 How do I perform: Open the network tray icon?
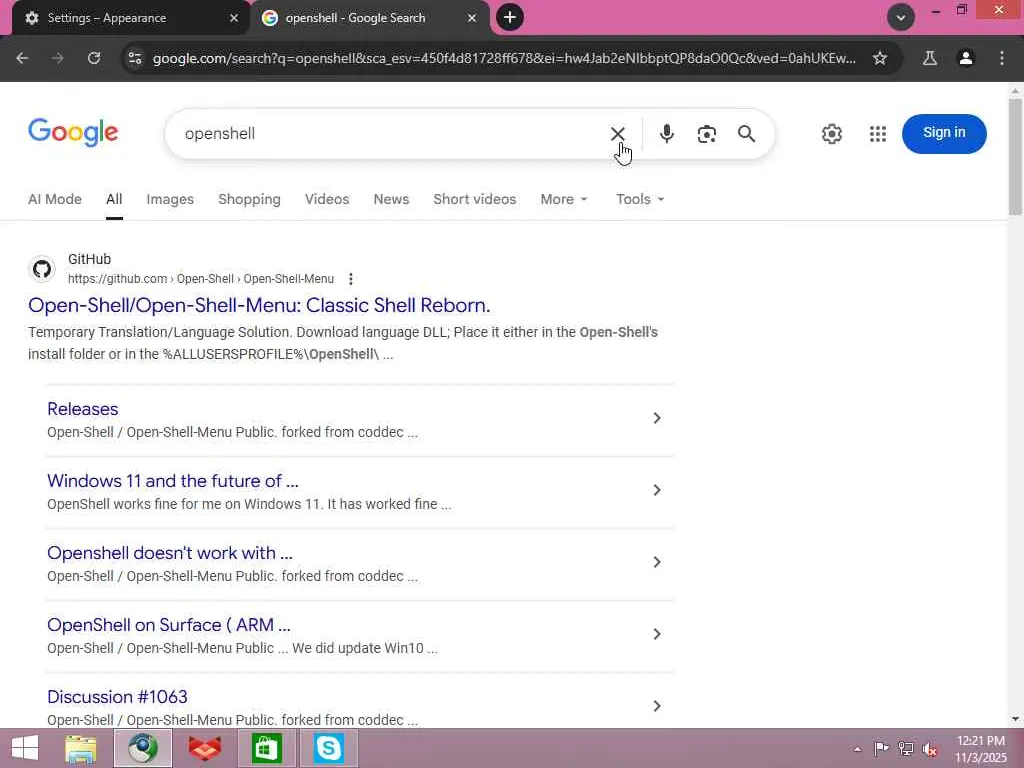[905, 749]
